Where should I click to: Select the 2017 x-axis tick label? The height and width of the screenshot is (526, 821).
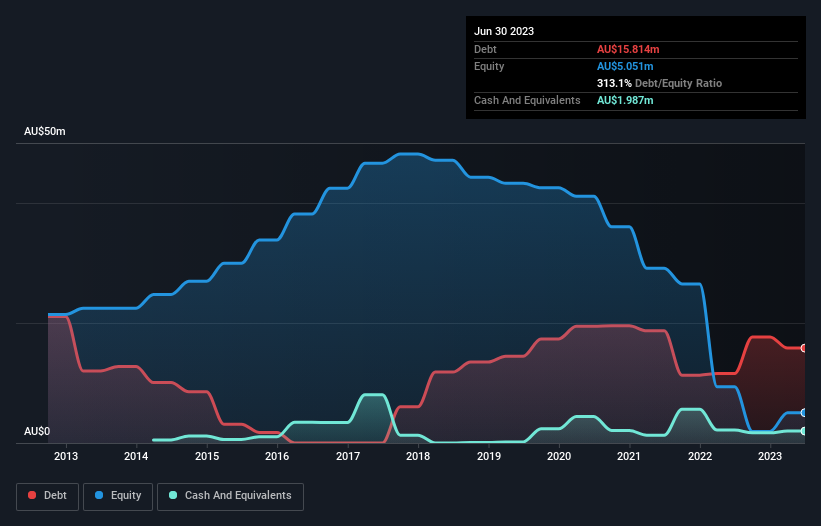(x=348, y=457)
